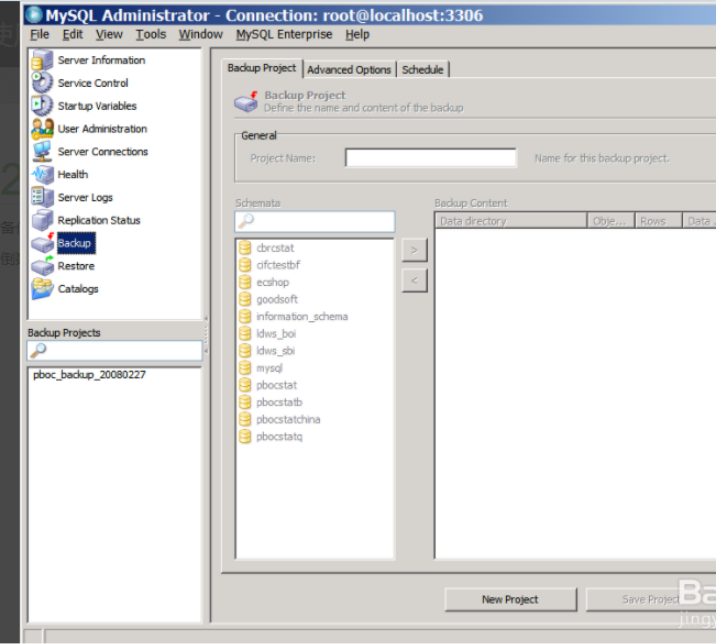Switch to the Schedule tab
The height and width of the screenshot is (644, 716).
pos(423,69)
